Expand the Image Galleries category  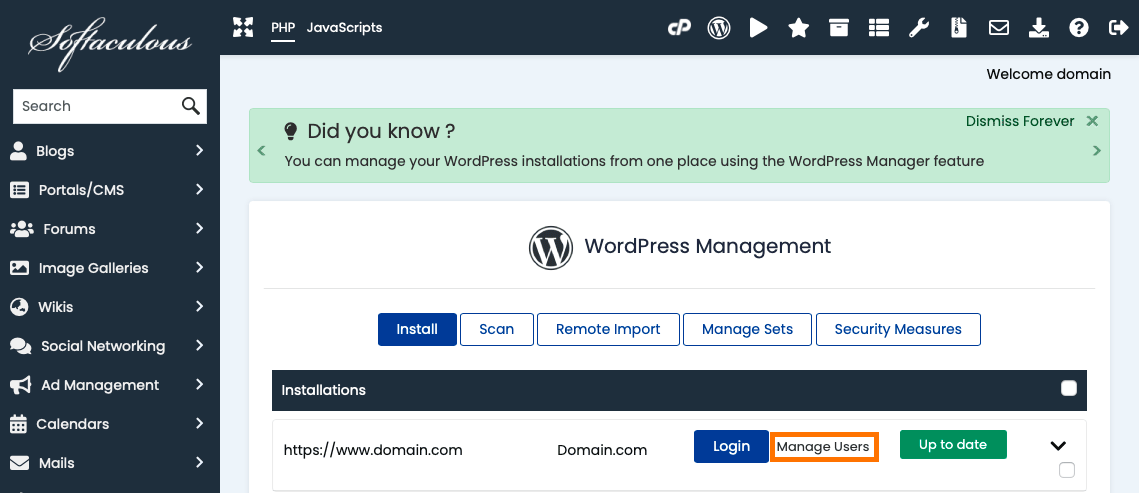click(x=200, y=267)
